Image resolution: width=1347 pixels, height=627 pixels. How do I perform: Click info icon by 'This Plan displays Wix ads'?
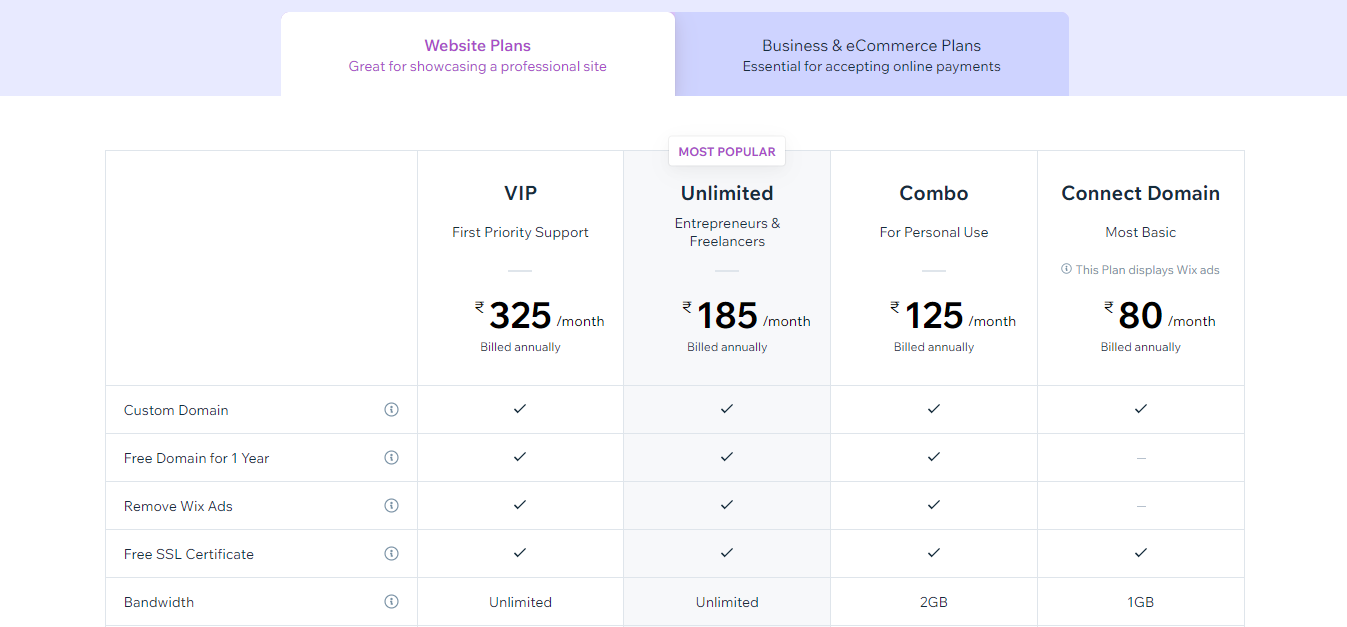1066,270
